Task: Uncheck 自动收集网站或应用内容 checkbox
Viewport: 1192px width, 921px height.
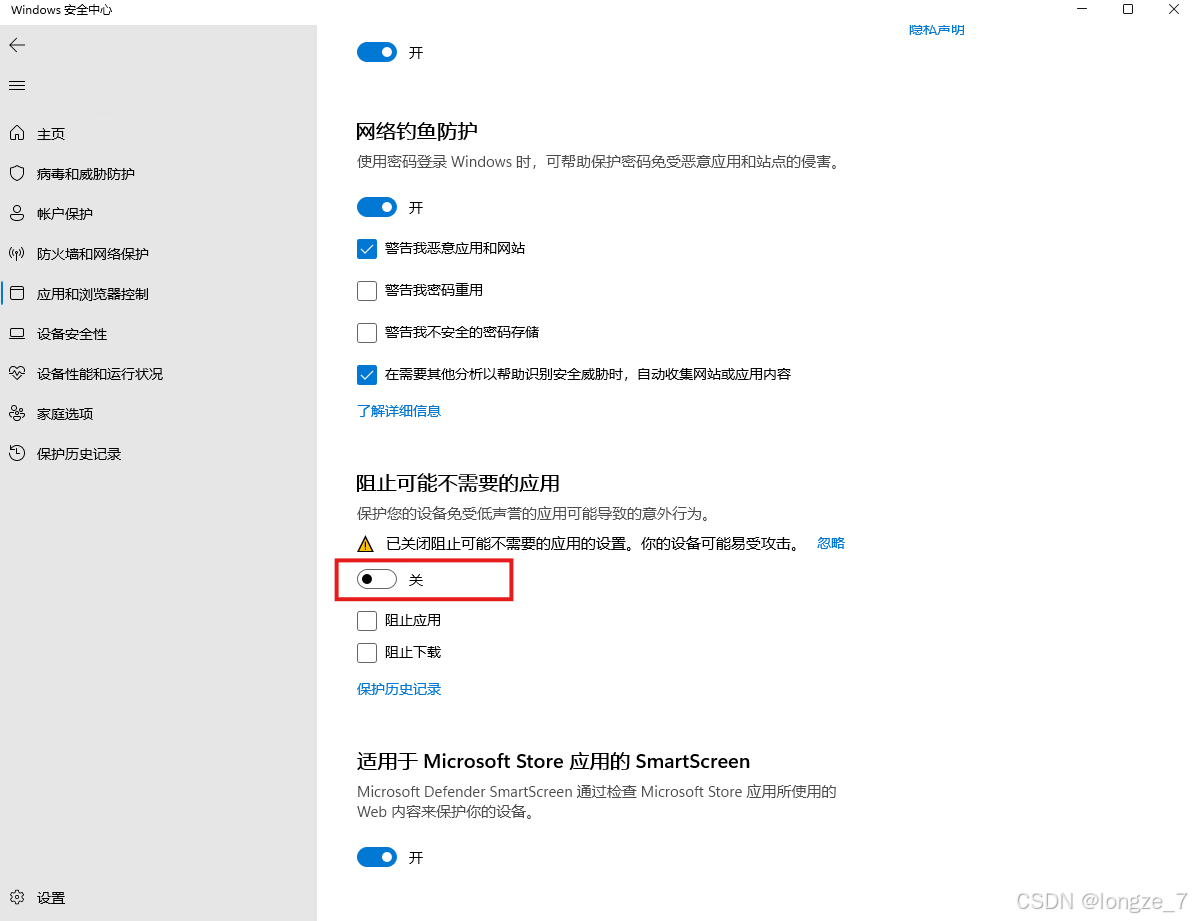Action: 367,374
